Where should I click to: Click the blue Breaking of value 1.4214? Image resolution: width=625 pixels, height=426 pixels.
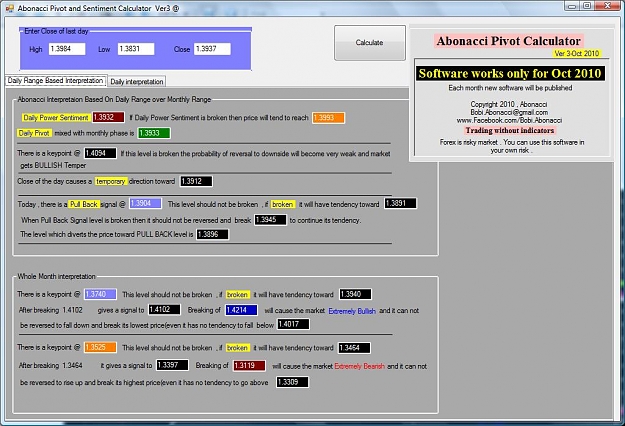(242, 310)
